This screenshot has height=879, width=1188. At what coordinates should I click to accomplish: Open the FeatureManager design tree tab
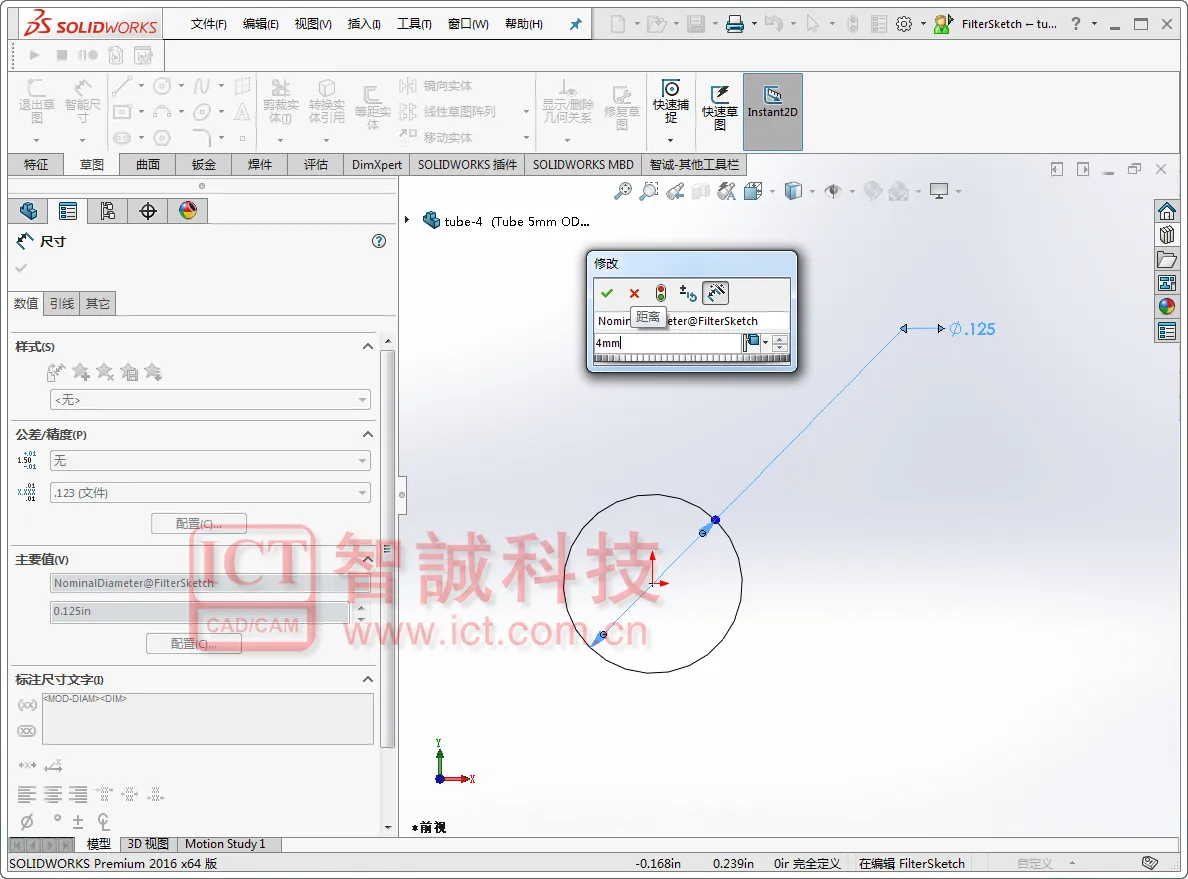click(28, 211)
